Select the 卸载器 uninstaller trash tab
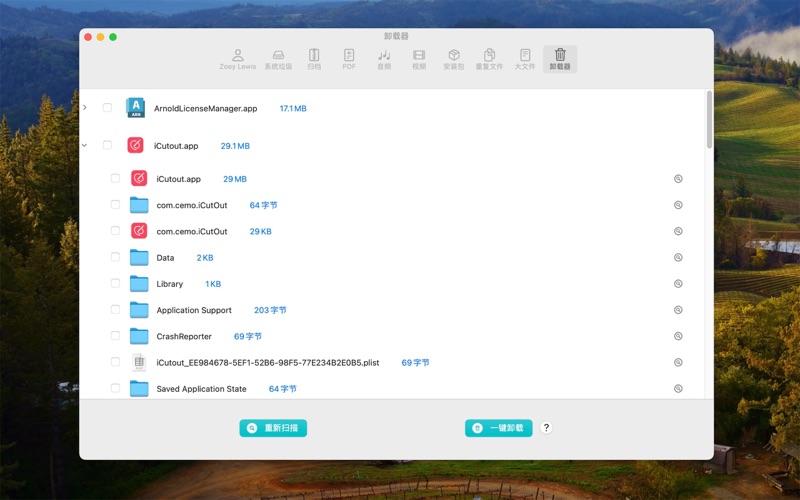 click(560, 59)
